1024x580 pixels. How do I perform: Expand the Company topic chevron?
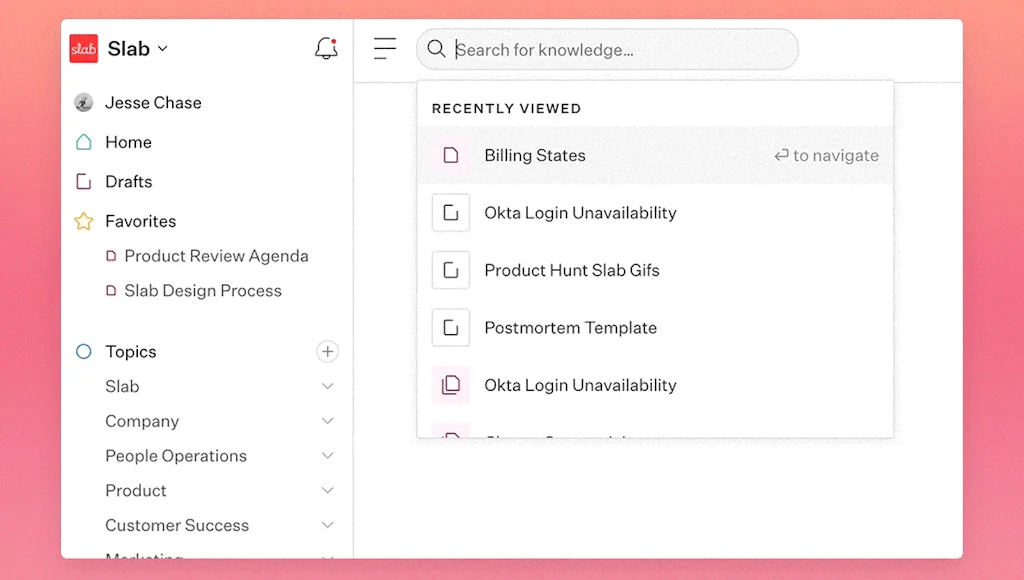tap(327, 422)
